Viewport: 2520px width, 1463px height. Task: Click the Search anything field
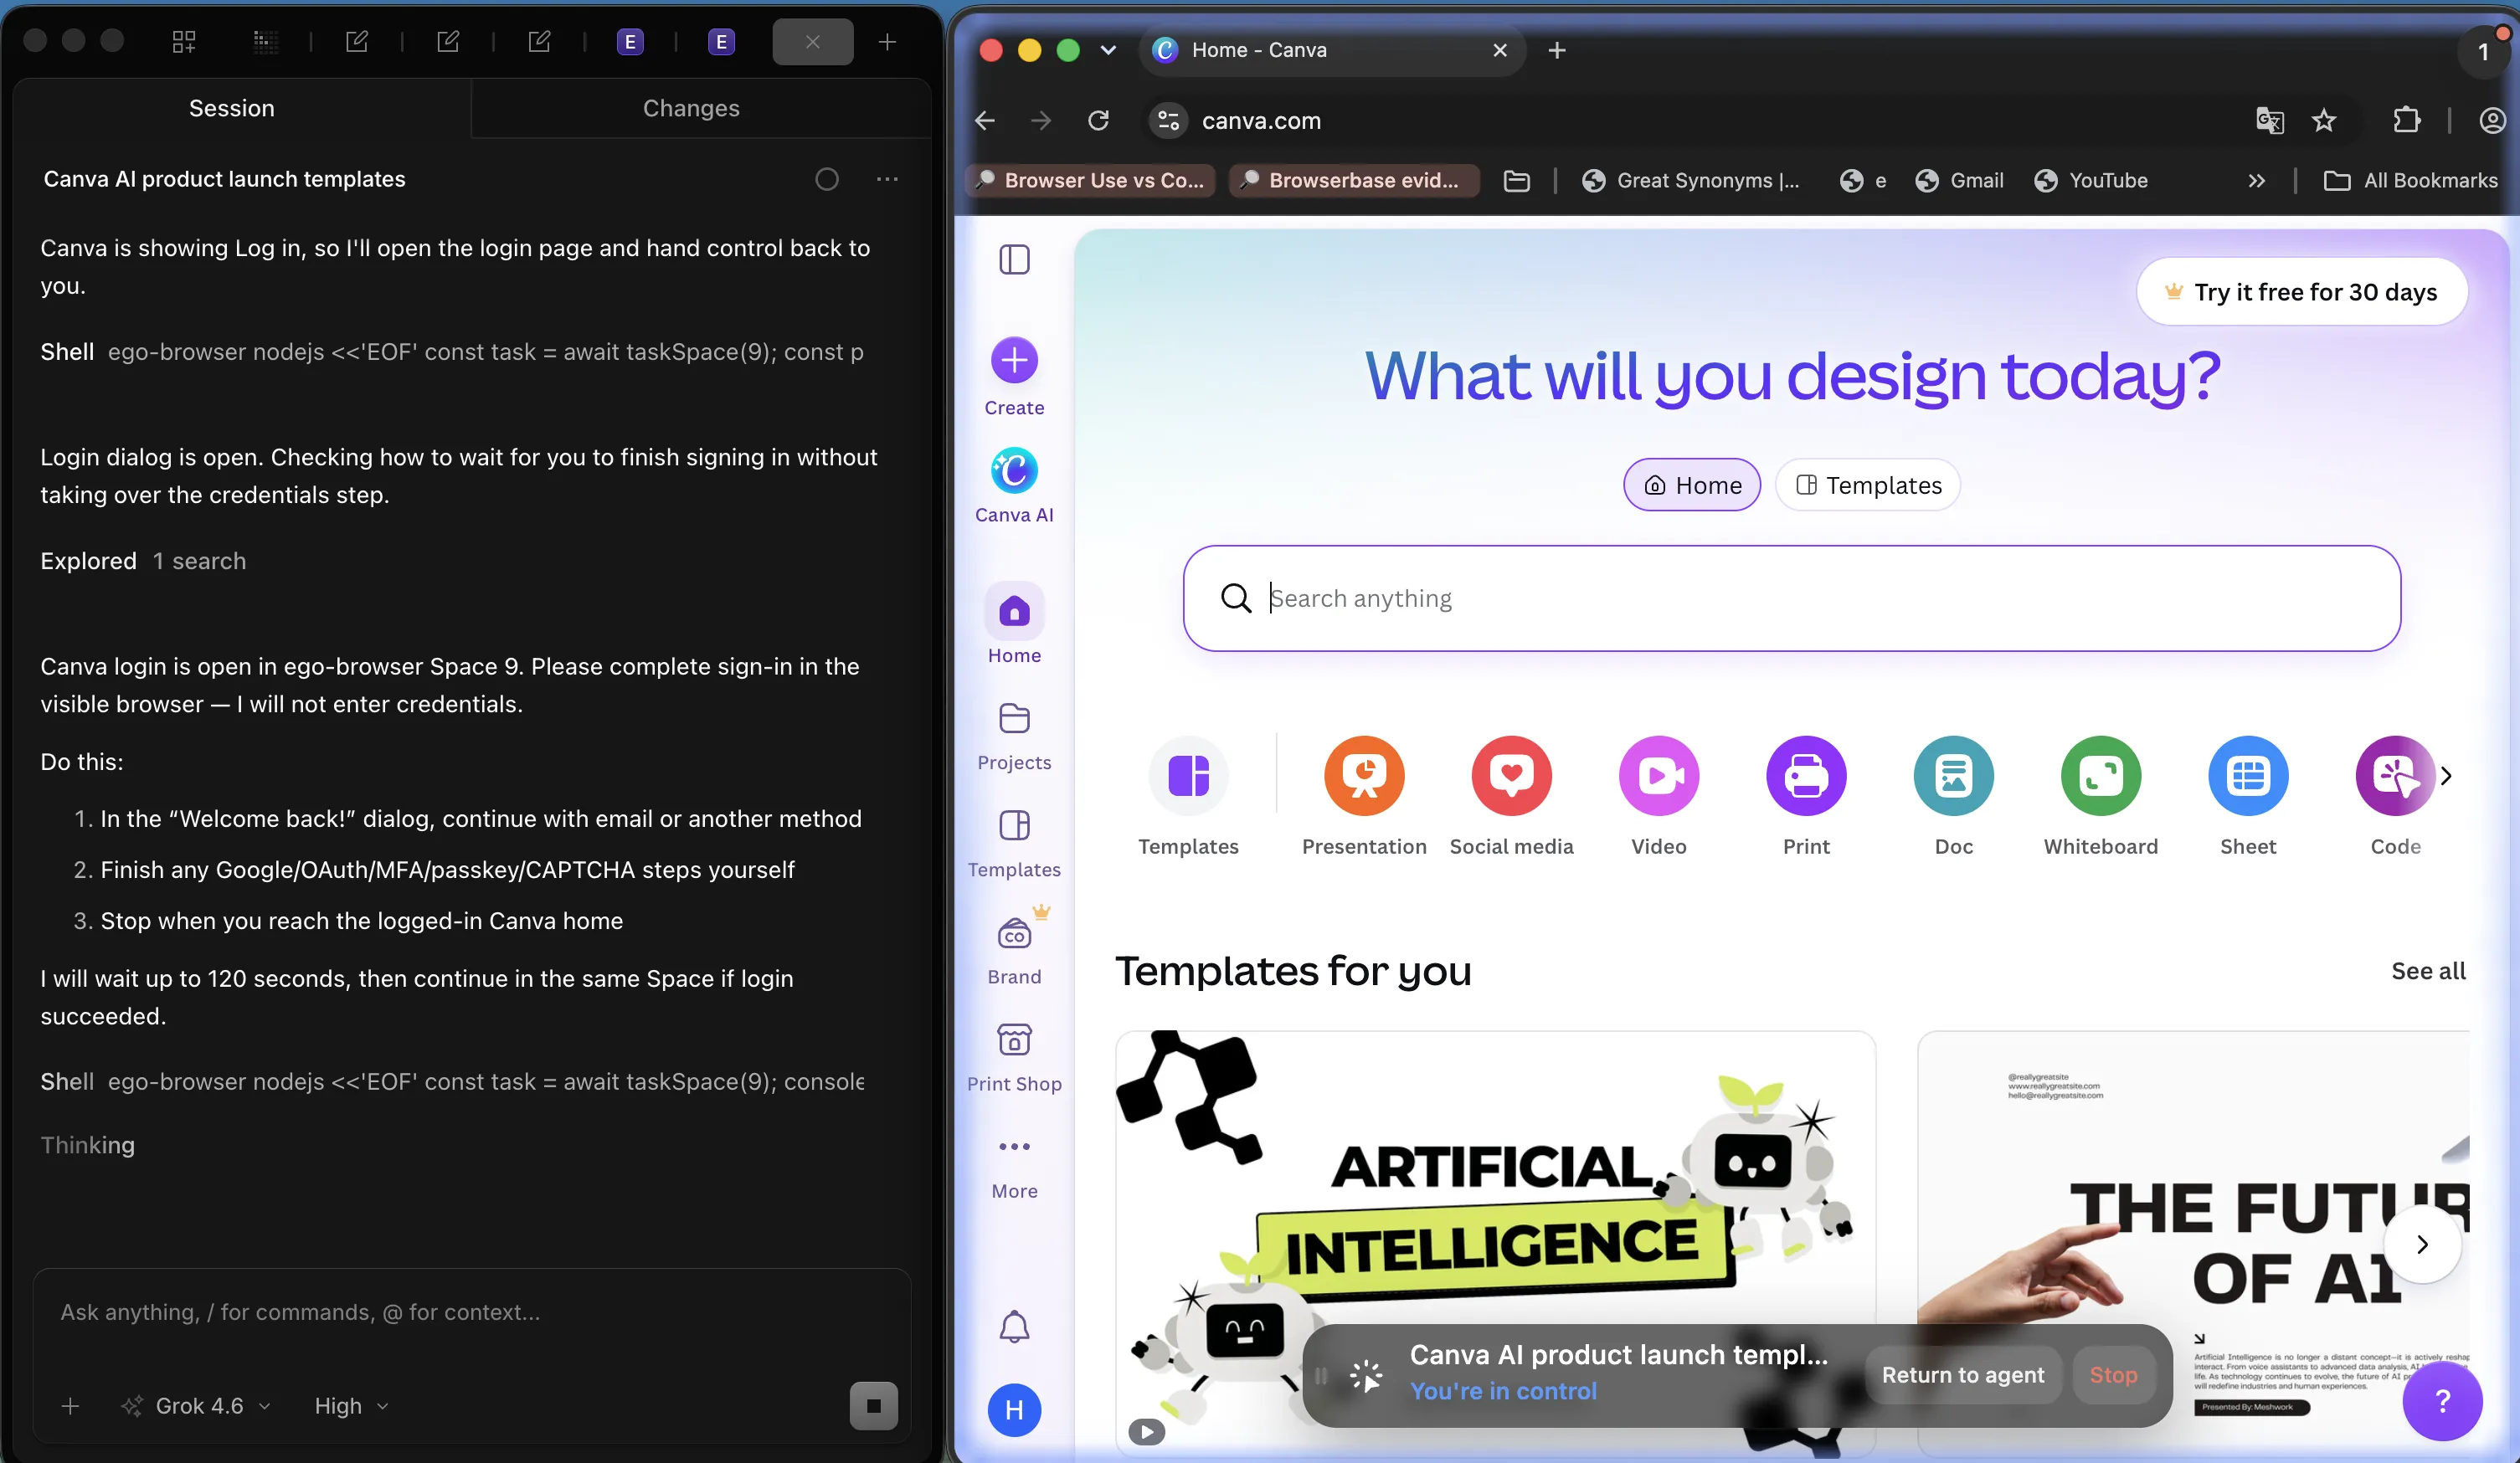[x=1791, y=598]
